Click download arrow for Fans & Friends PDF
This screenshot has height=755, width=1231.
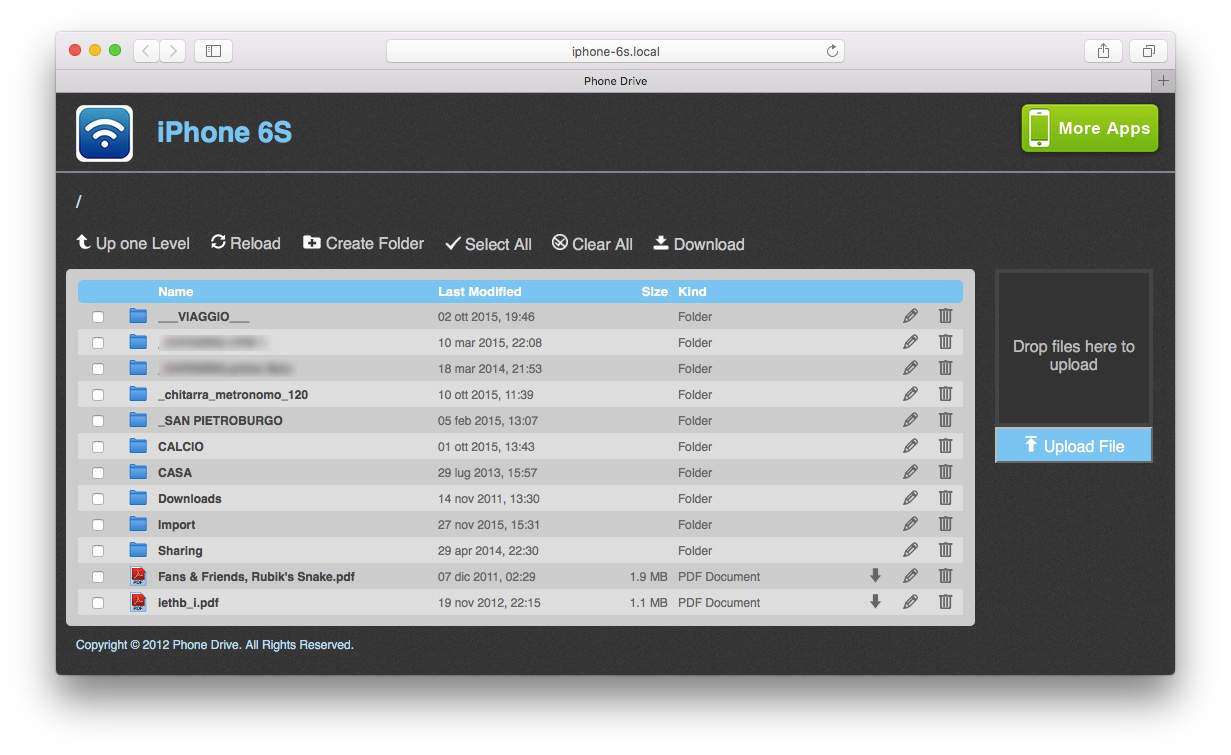point(875,576)
